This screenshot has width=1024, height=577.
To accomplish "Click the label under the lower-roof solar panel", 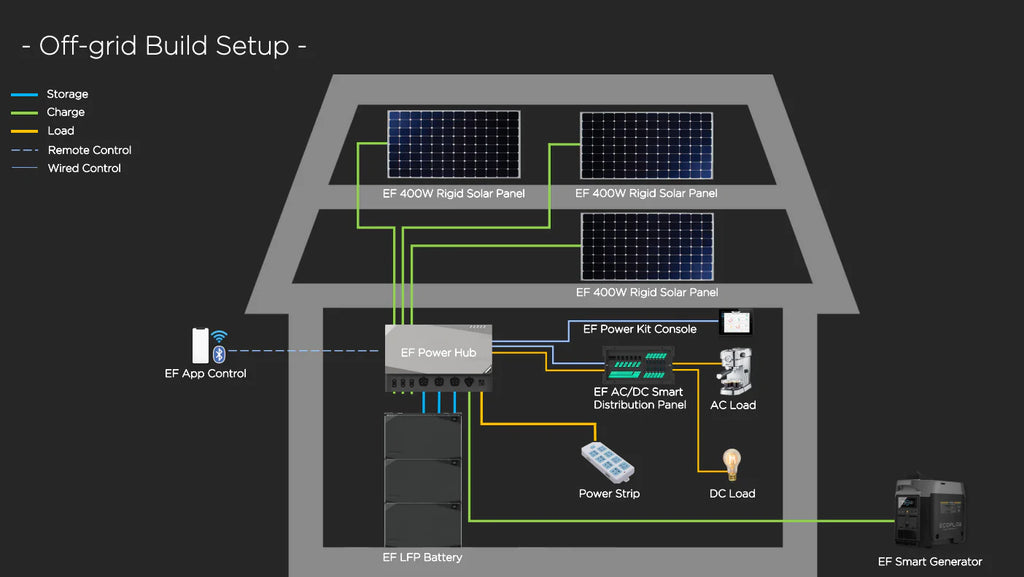I will pyautogui.click(x=647, y=292).
